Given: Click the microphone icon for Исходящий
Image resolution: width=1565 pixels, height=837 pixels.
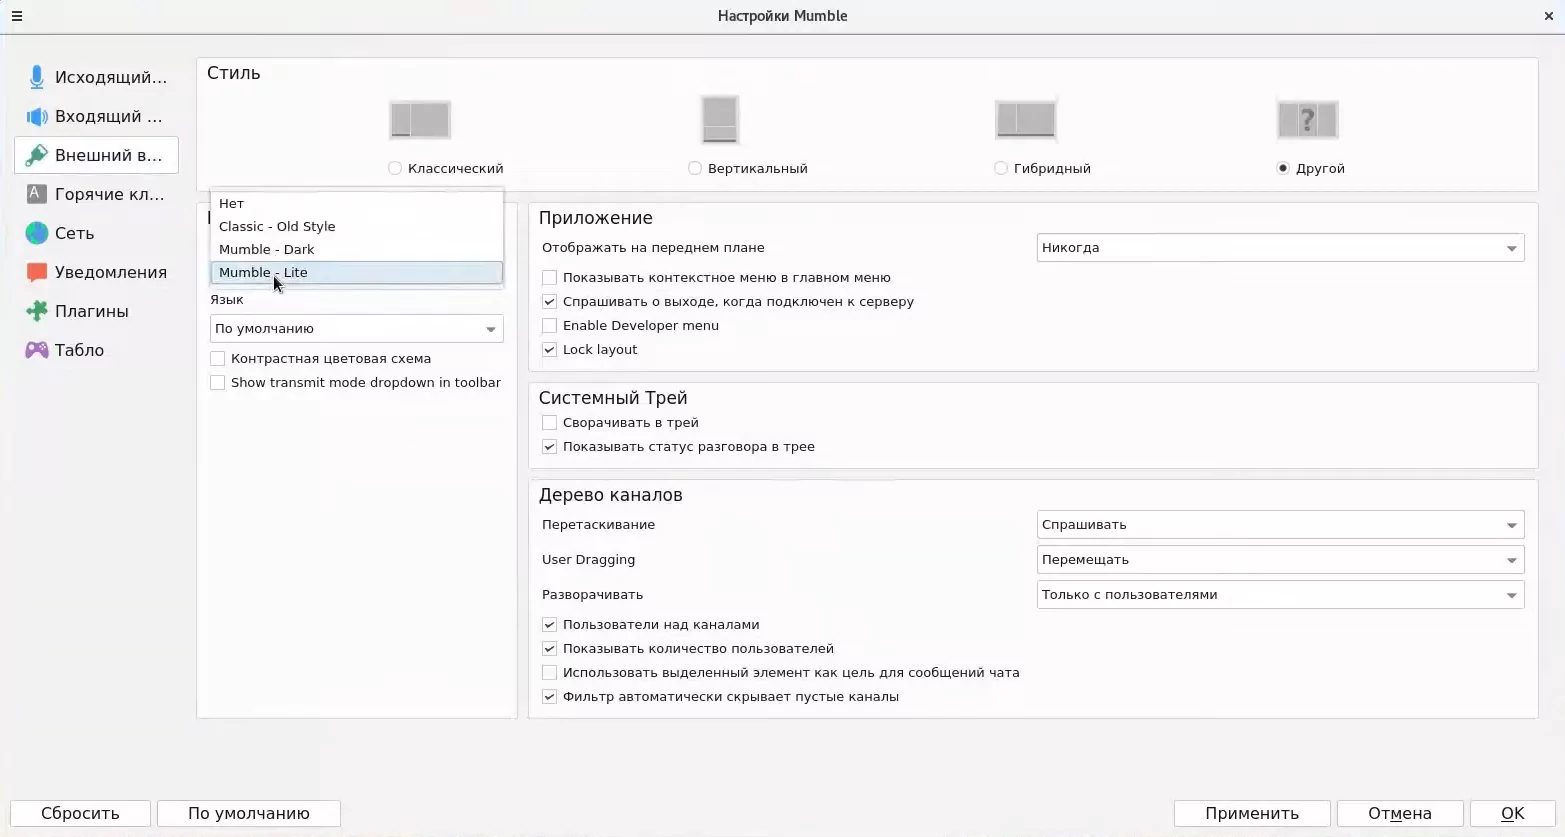Looking at the screenshot, I should tap(37, 77).
